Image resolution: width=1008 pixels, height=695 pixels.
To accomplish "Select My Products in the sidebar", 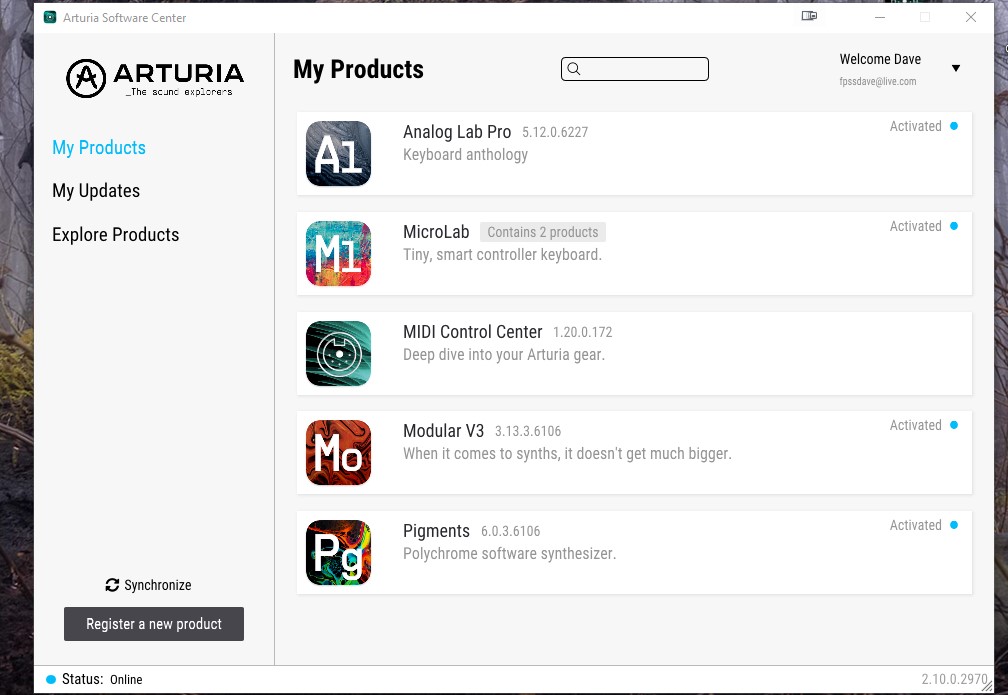I will click(99, 148).
